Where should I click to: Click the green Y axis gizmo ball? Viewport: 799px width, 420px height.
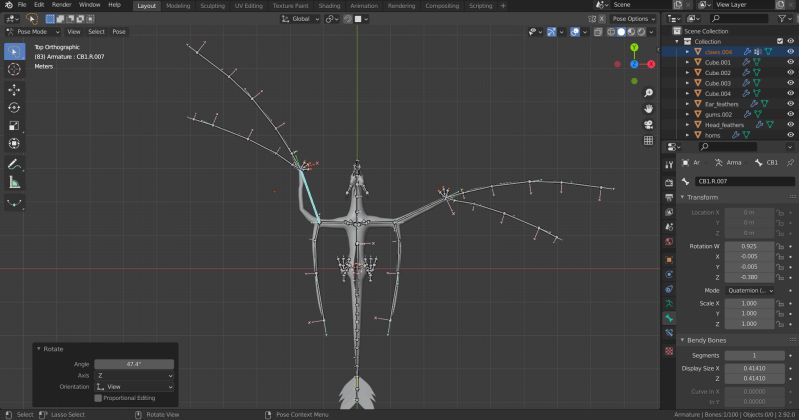(634, 47)
